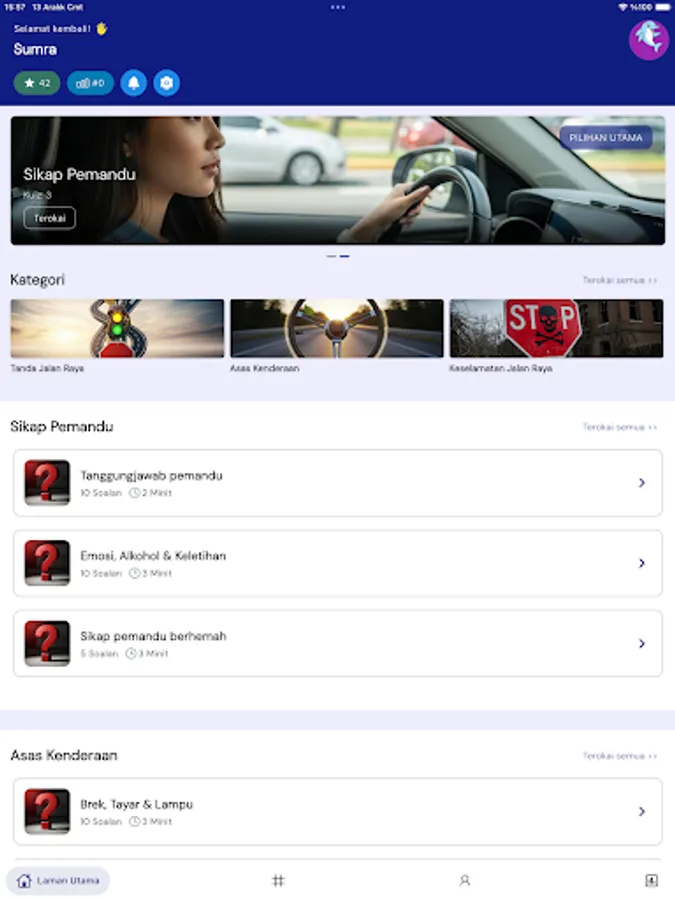Click the Terokai button on Sikap Pemandu banner

49,218
